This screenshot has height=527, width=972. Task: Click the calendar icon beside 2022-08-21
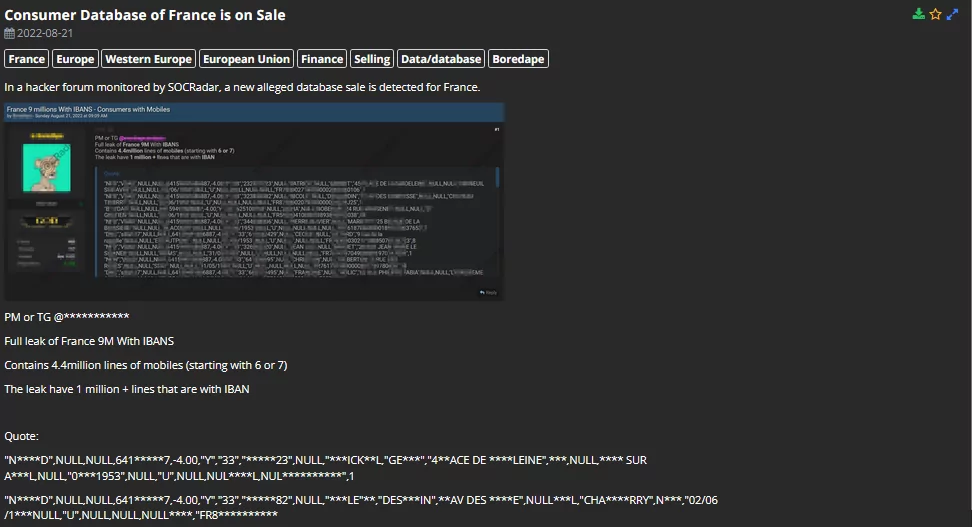[x=9, y=33]
